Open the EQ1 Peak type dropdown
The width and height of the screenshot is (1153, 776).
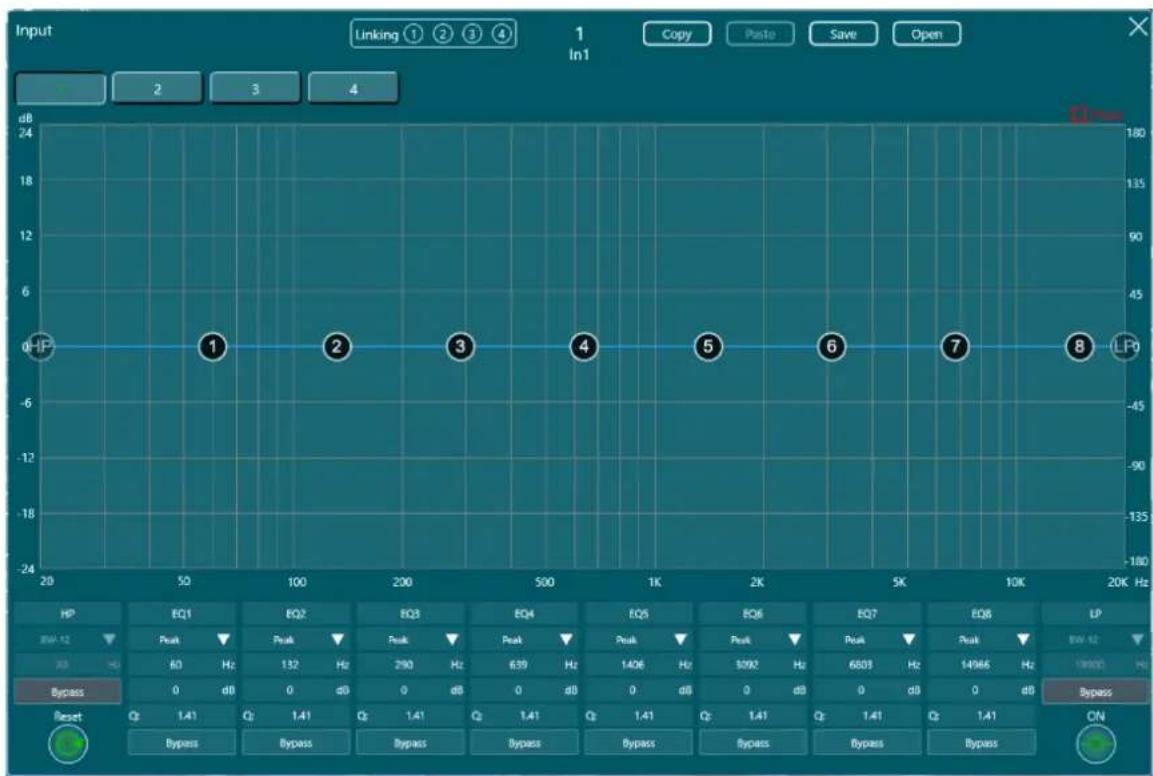[182, 640]
